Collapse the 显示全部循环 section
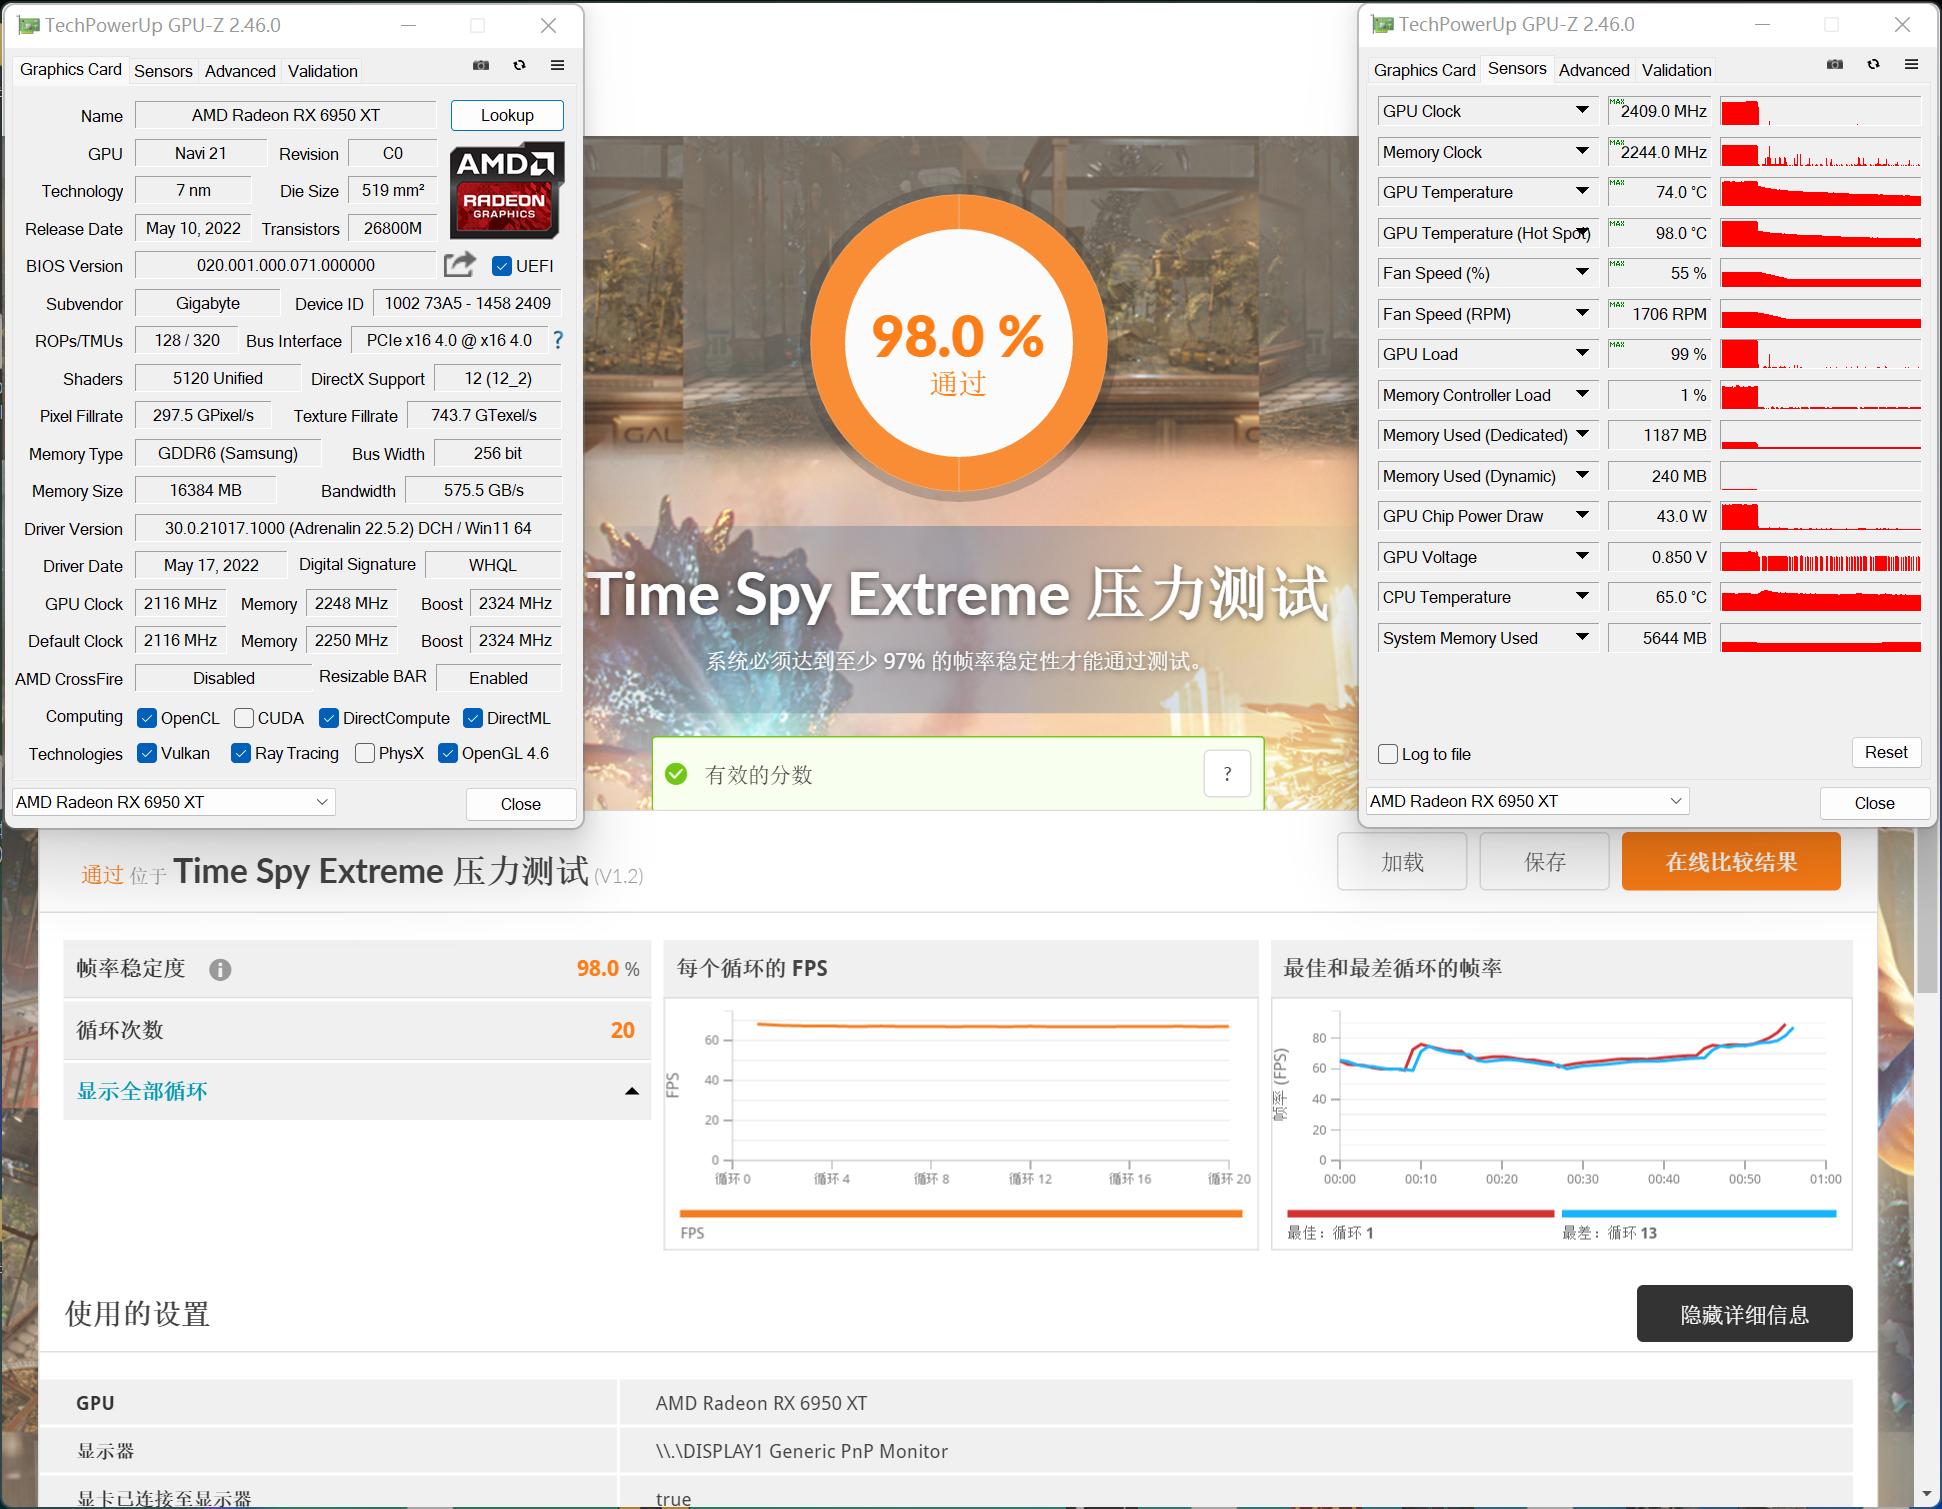The height and width of the screenshot is (1509, 1942). click(631, 1091)
